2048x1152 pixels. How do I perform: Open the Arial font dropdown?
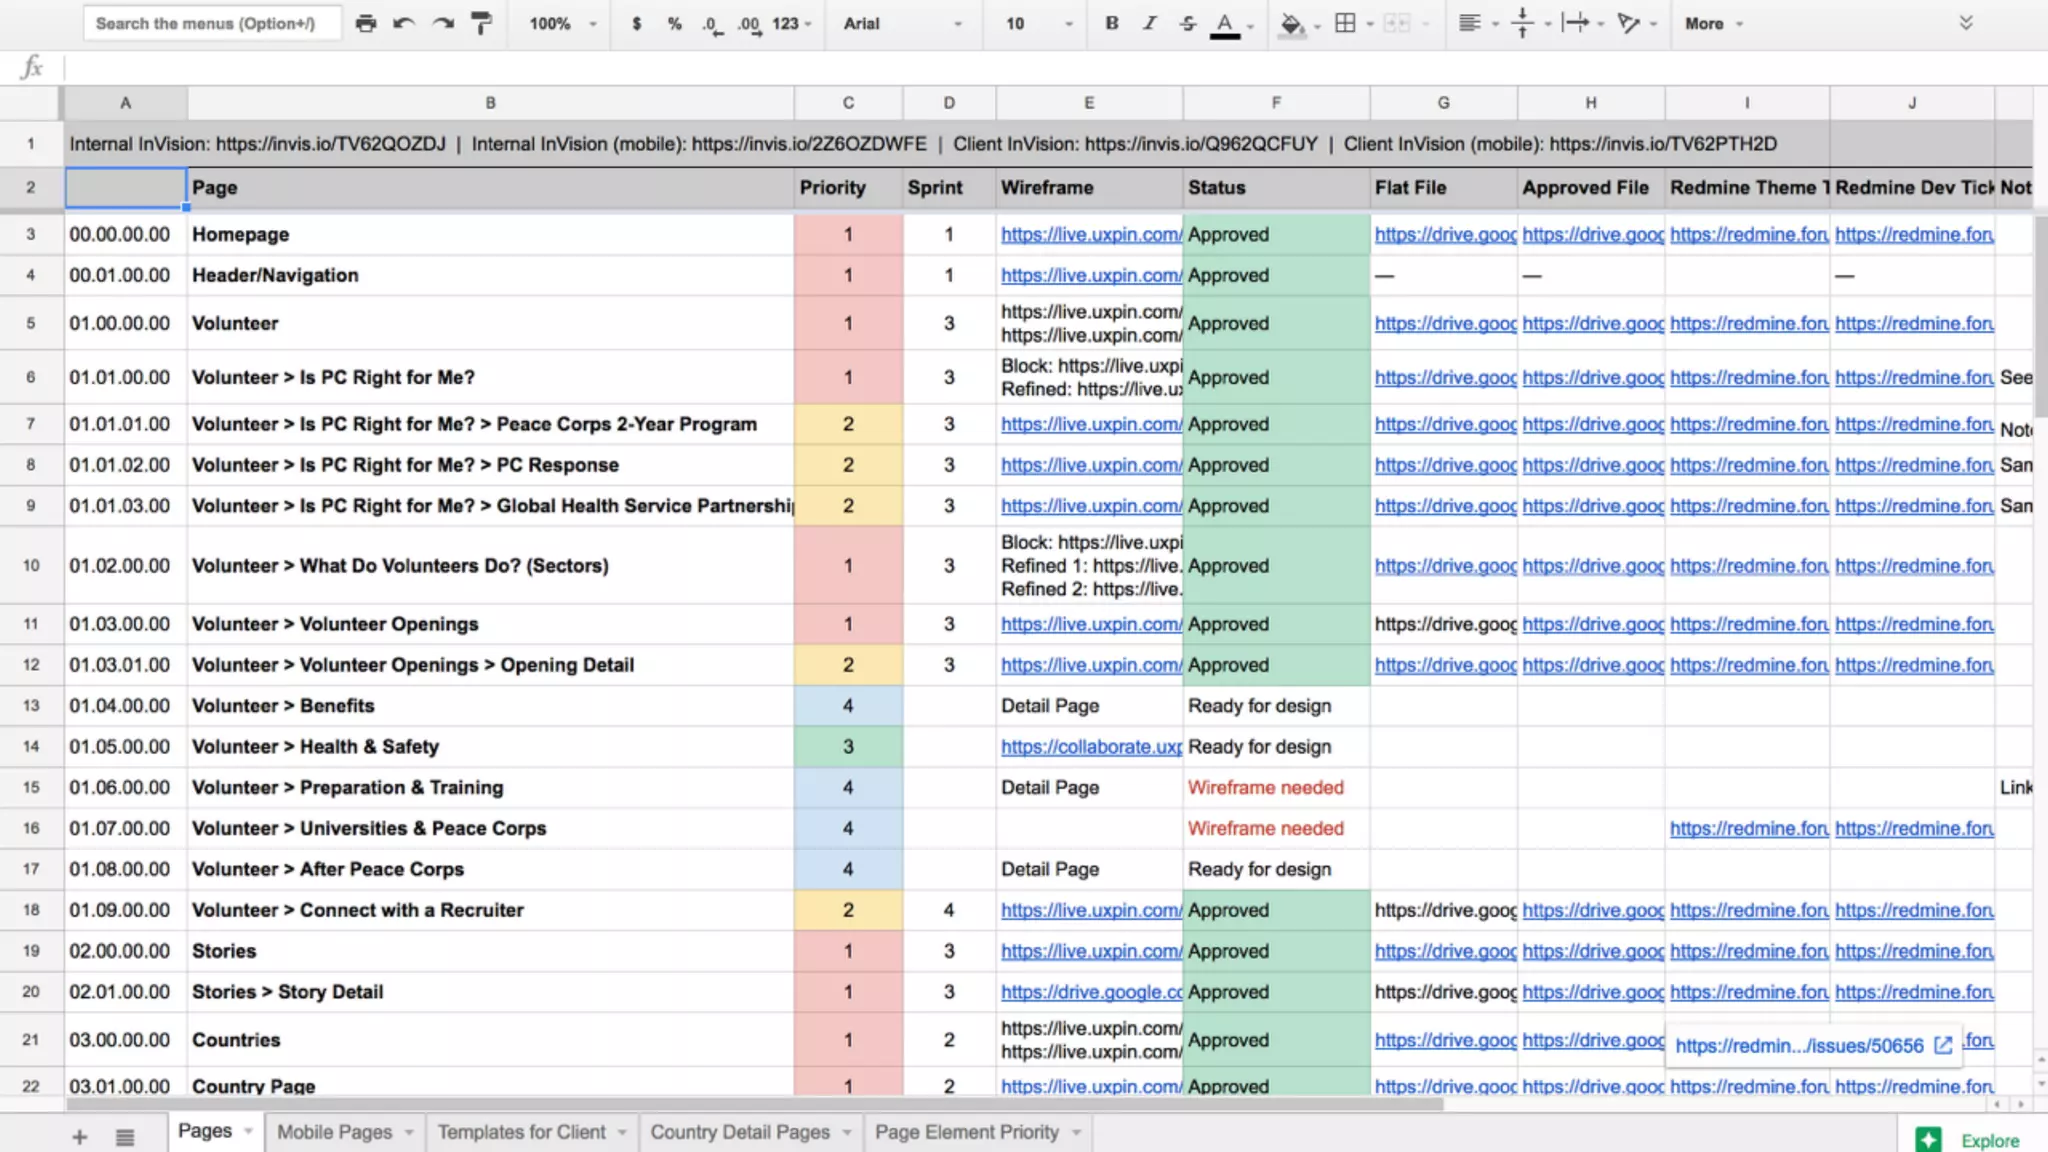click(901, 23)
